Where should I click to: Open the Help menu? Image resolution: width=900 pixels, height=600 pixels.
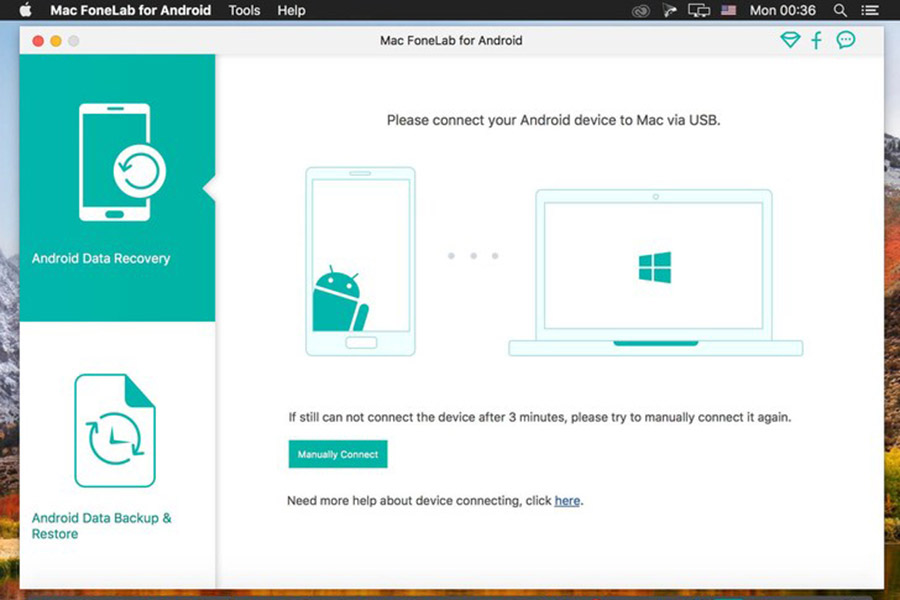291,10
